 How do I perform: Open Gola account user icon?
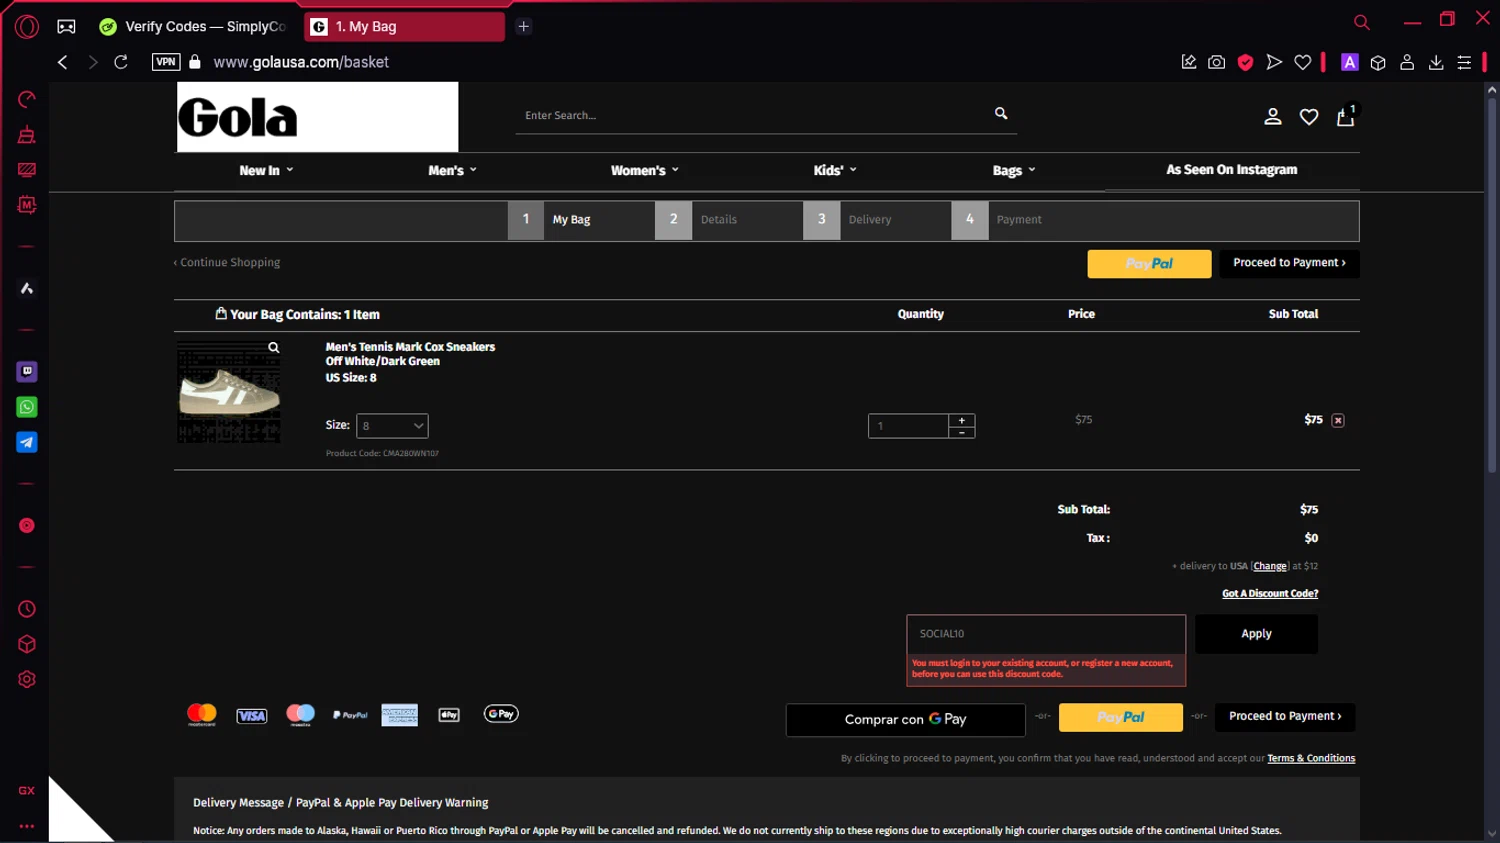[1272, 117]
